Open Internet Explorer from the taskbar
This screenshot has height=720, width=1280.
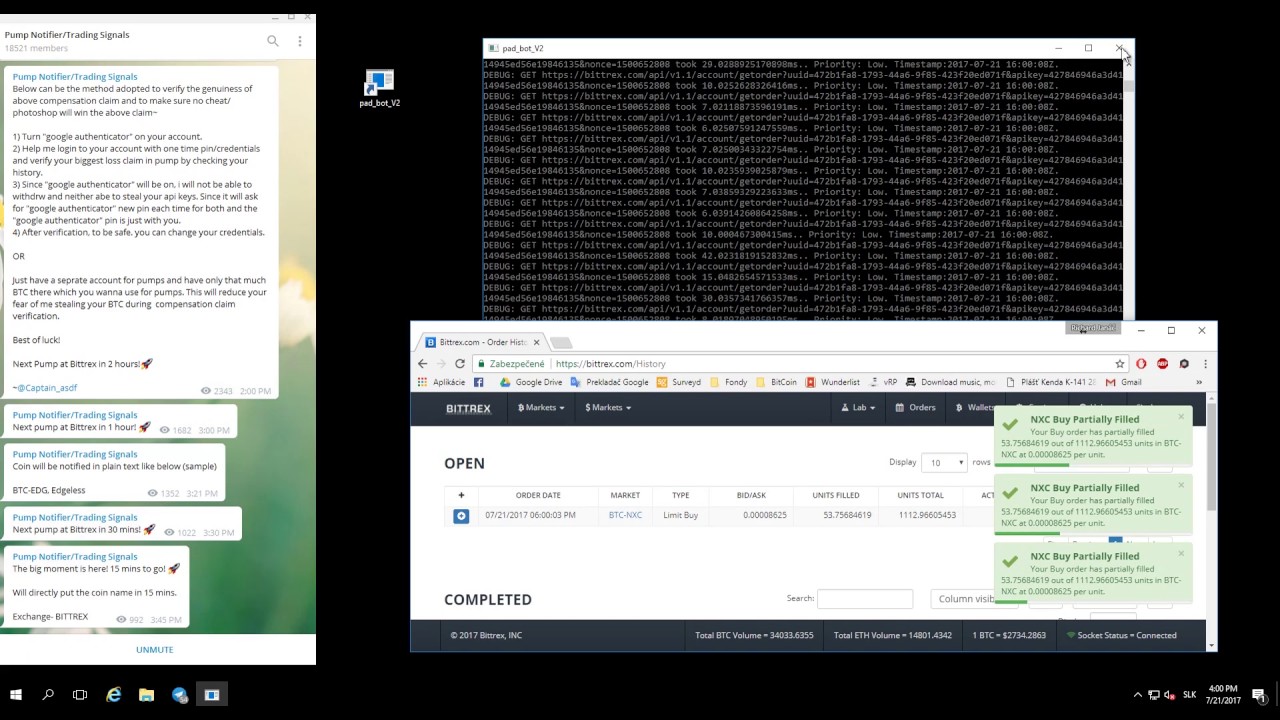click(114, 694)
